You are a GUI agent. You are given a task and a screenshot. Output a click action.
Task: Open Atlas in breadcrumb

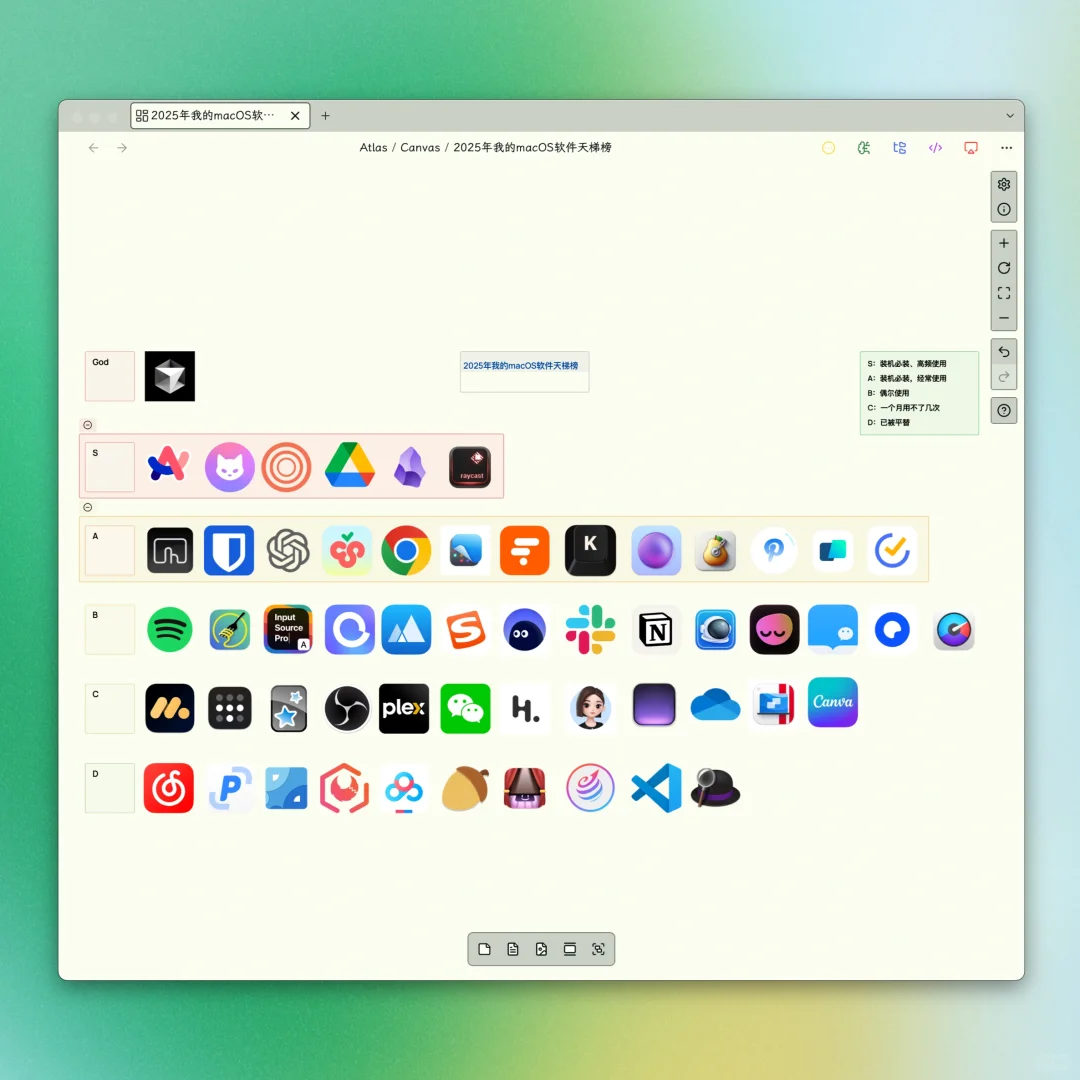373,147
